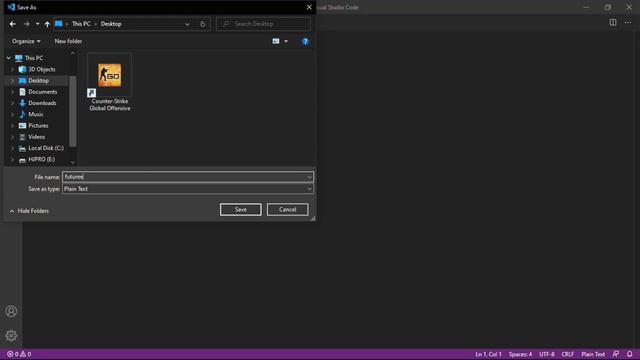Open notifications bell in status bar
The width and height of the screenshot is (640, 360).
click(629, 354)
